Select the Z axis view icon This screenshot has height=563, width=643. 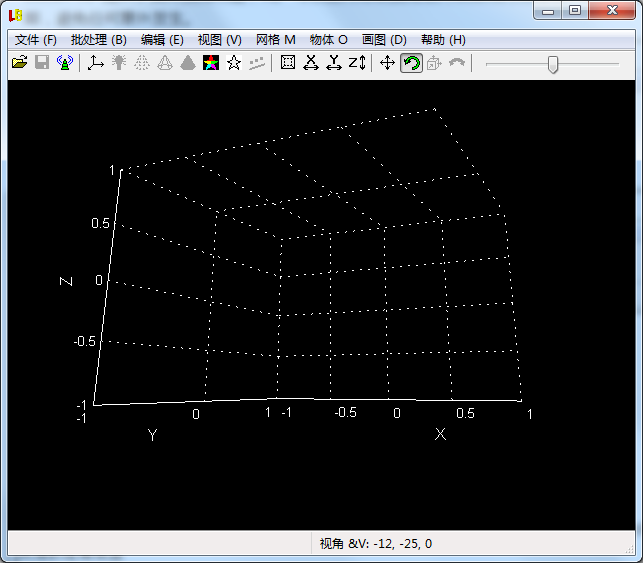[x=357, y=63]
